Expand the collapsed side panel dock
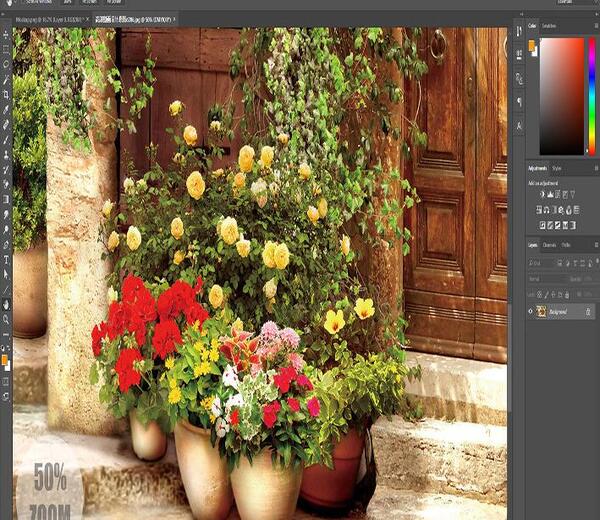The image size is (600, 520). [521, 14]
